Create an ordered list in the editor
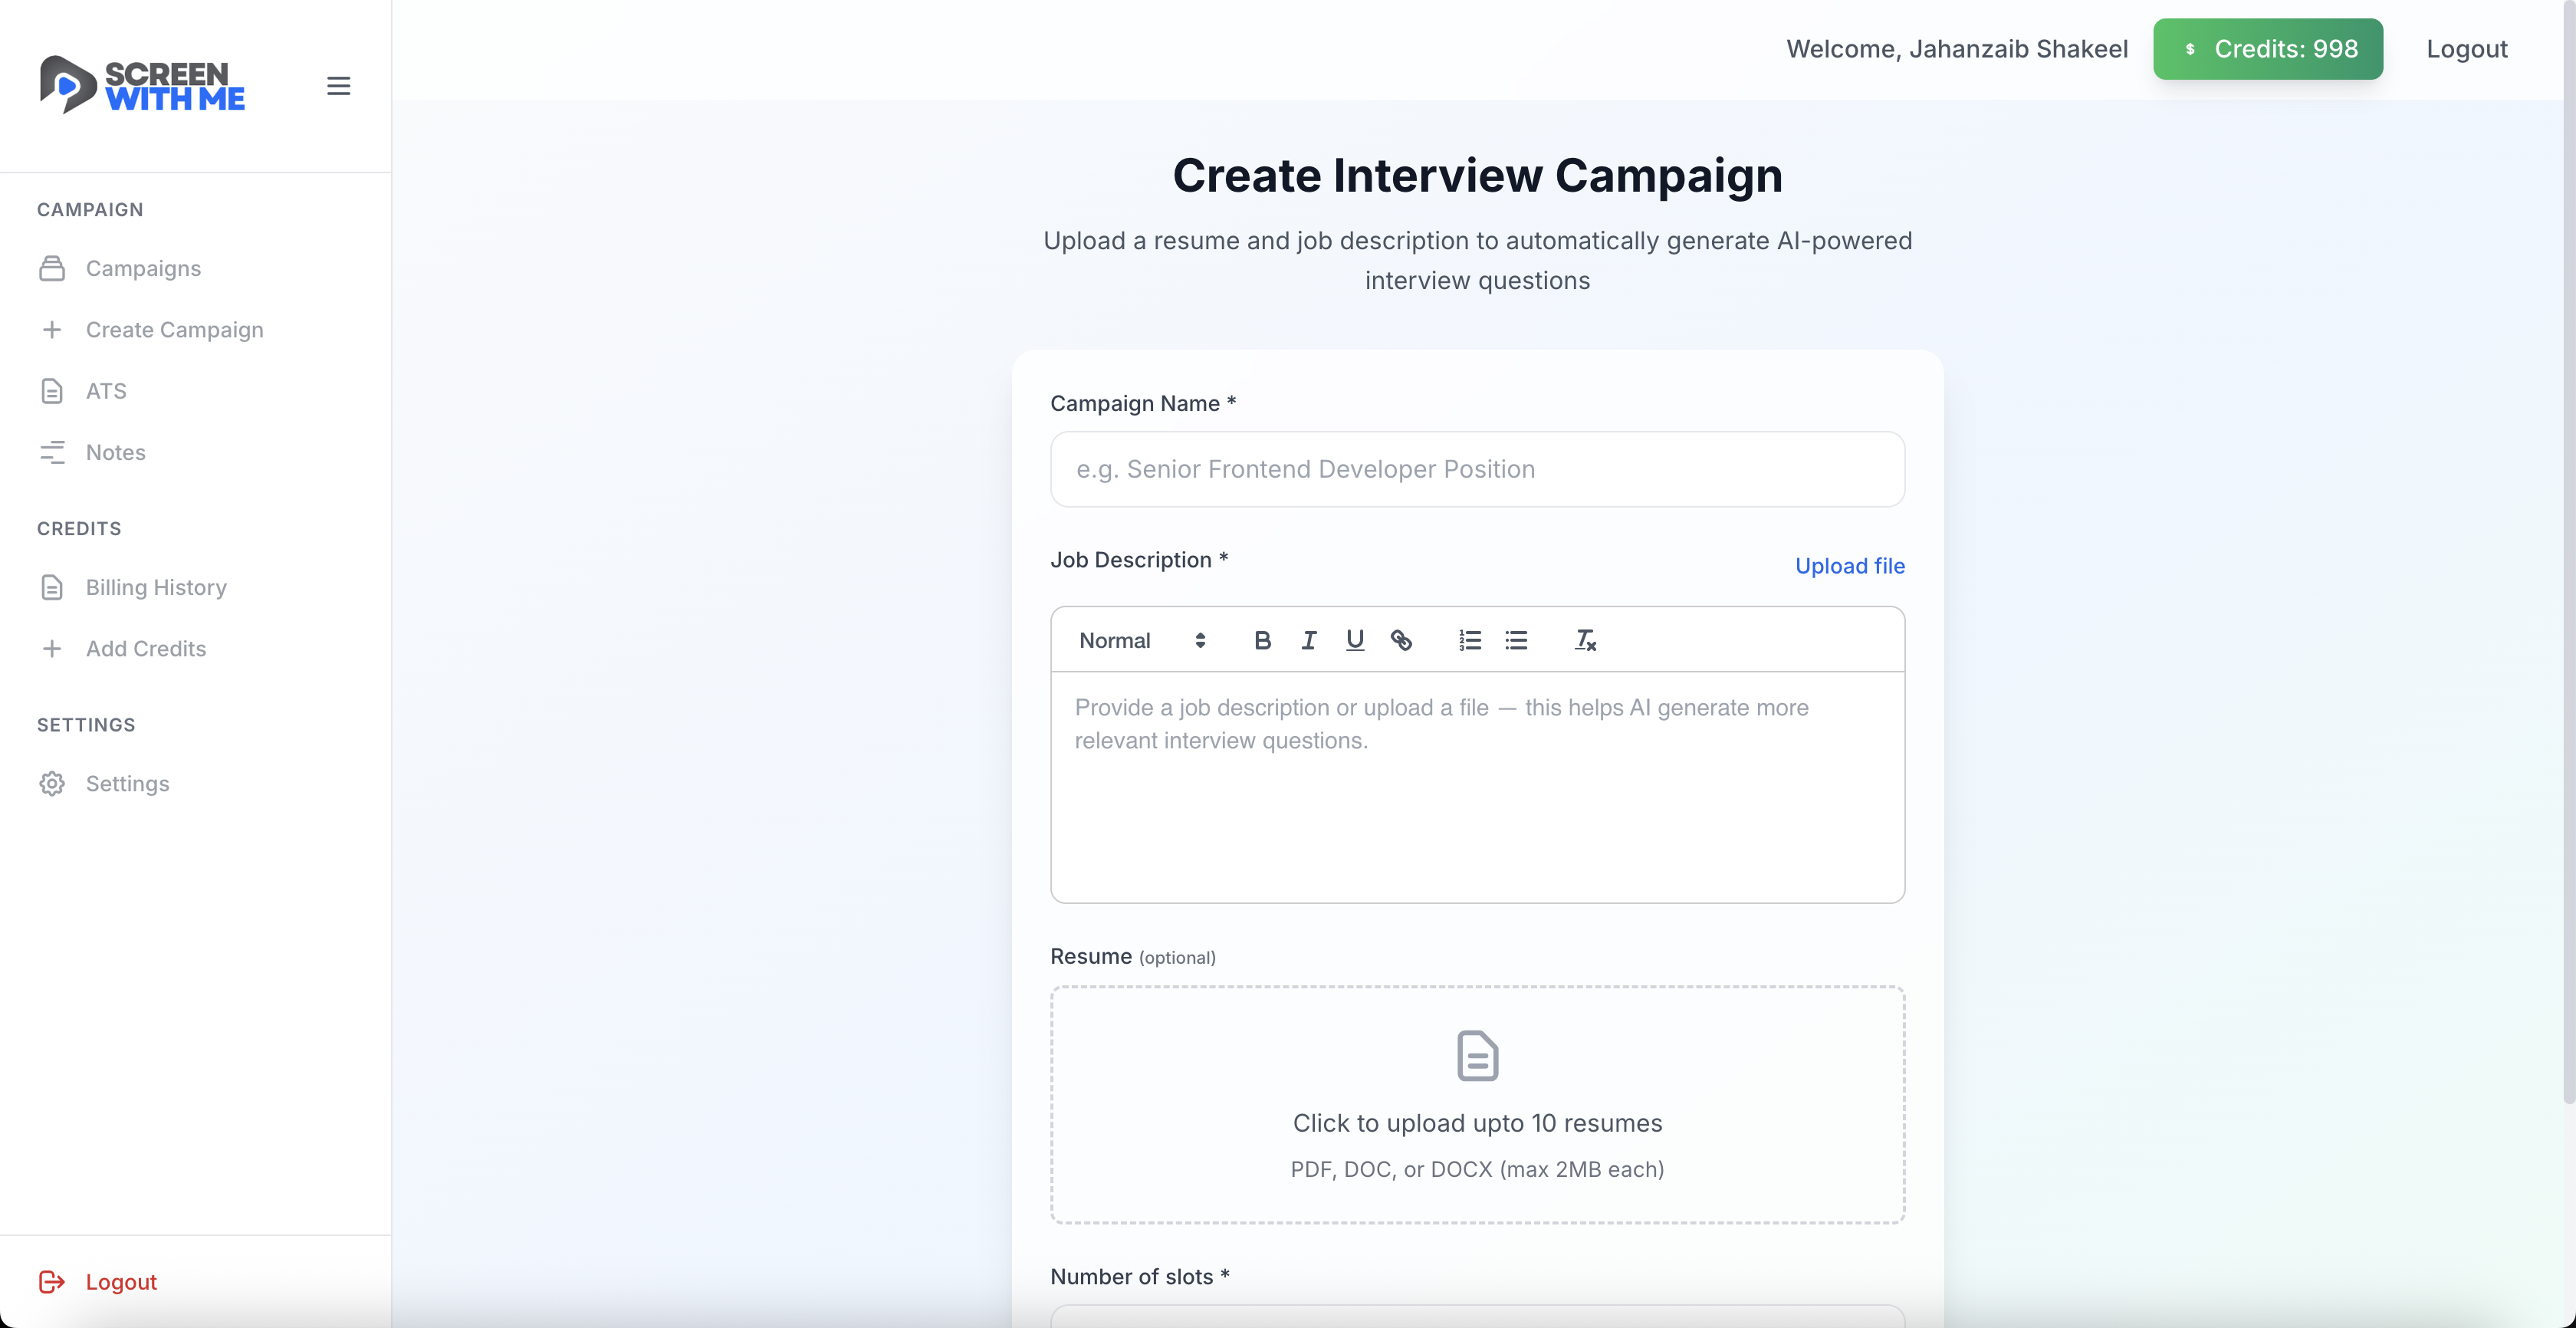This screenshot has height=1328, width=2576. pyautogui.click(x=1469, y=640)
